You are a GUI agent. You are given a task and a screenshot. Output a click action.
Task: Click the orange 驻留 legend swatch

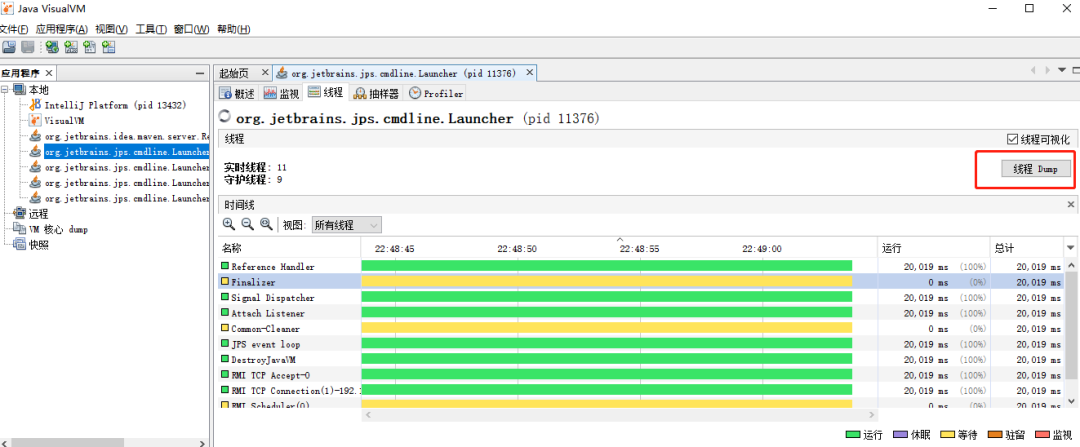(995, 435)
